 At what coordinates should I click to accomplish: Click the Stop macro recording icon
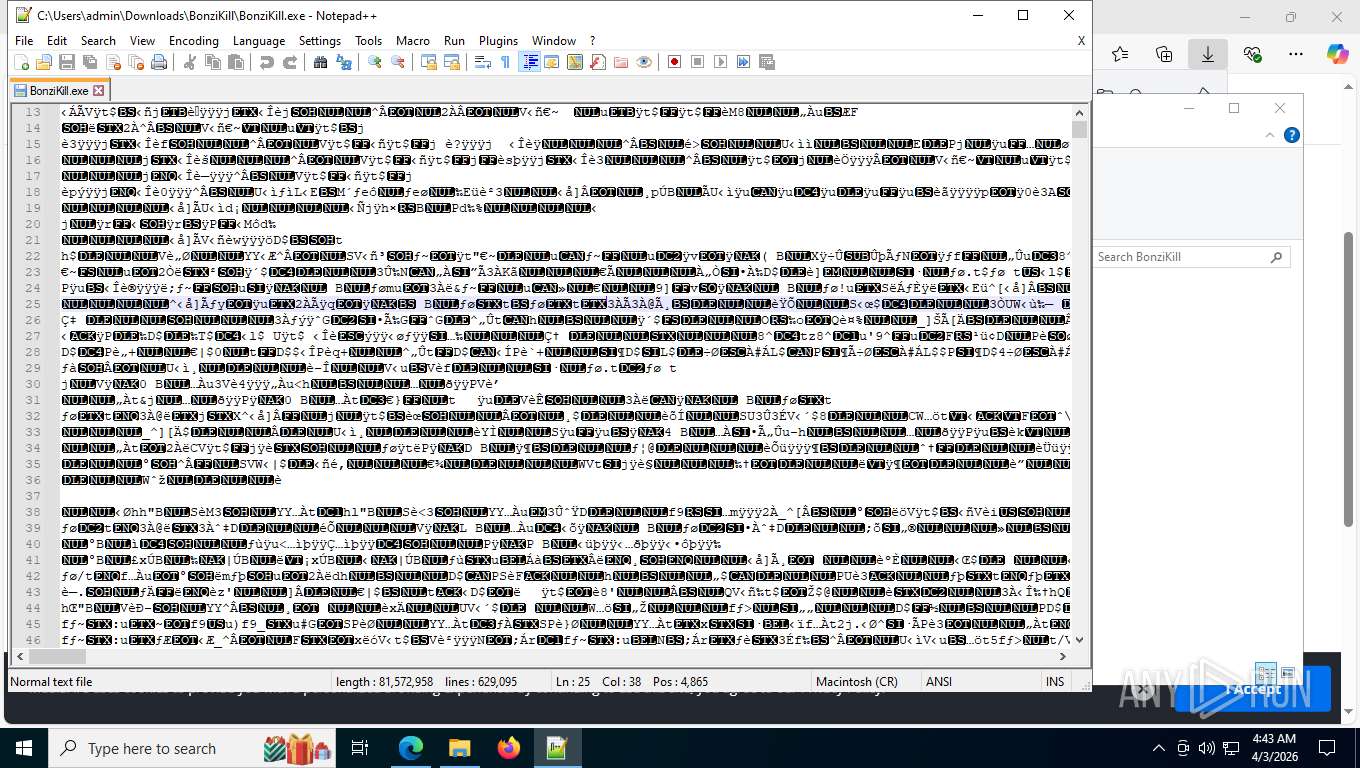pos(698,62)
